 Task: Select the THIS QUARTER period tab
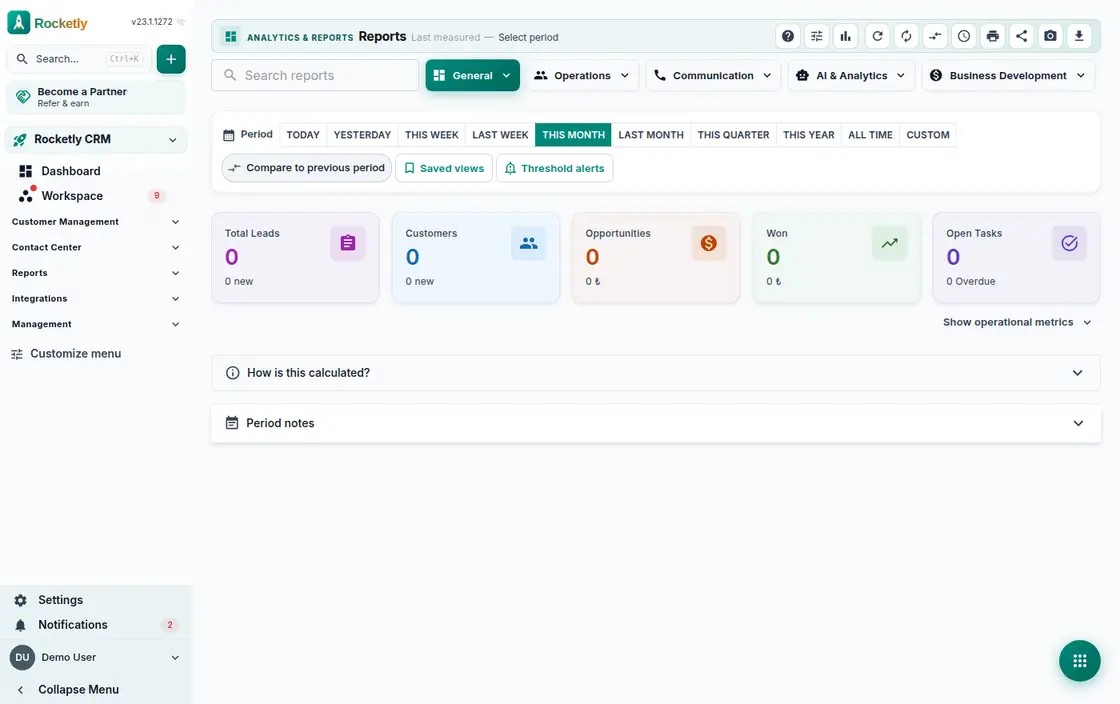click(x=733, y=135)
